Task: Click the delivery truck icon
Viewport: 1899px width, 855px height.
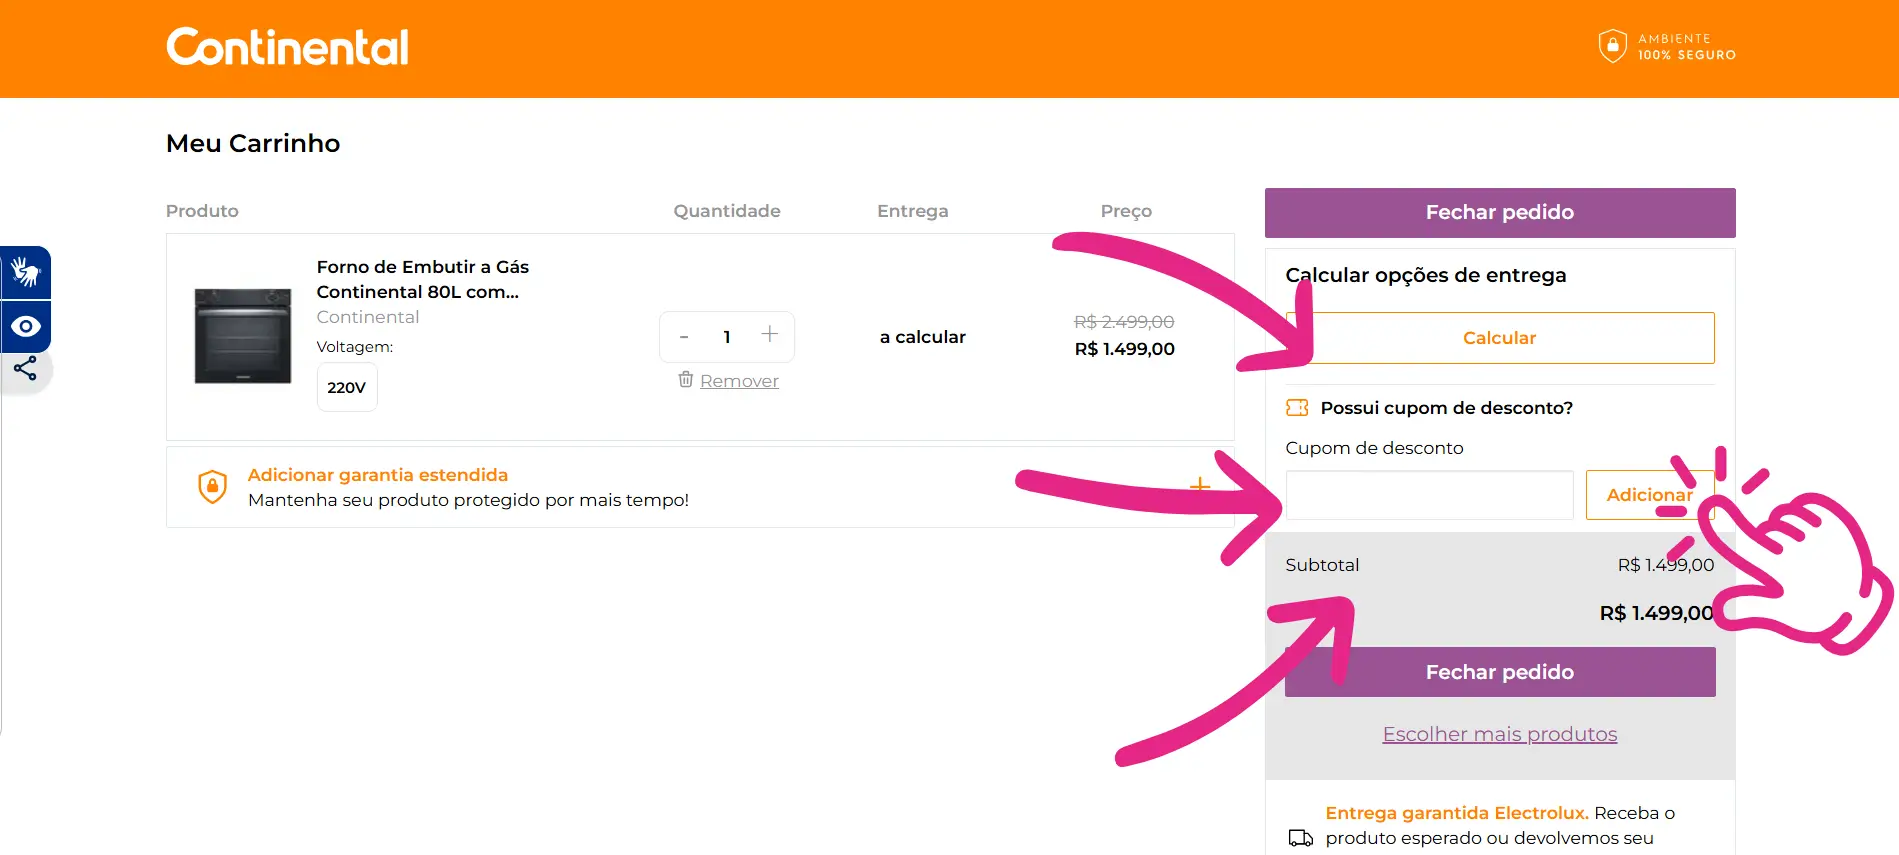Action: tap(1300, 838)
